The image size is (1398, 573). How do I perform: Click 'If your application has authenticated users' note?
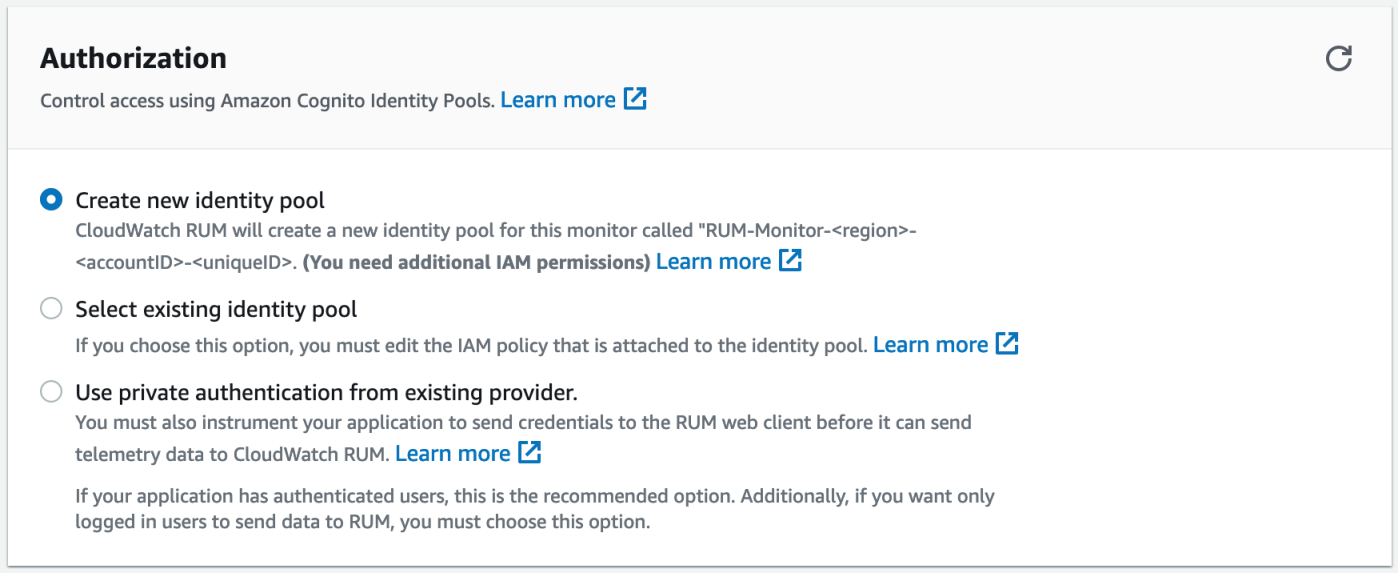[535, 508]
